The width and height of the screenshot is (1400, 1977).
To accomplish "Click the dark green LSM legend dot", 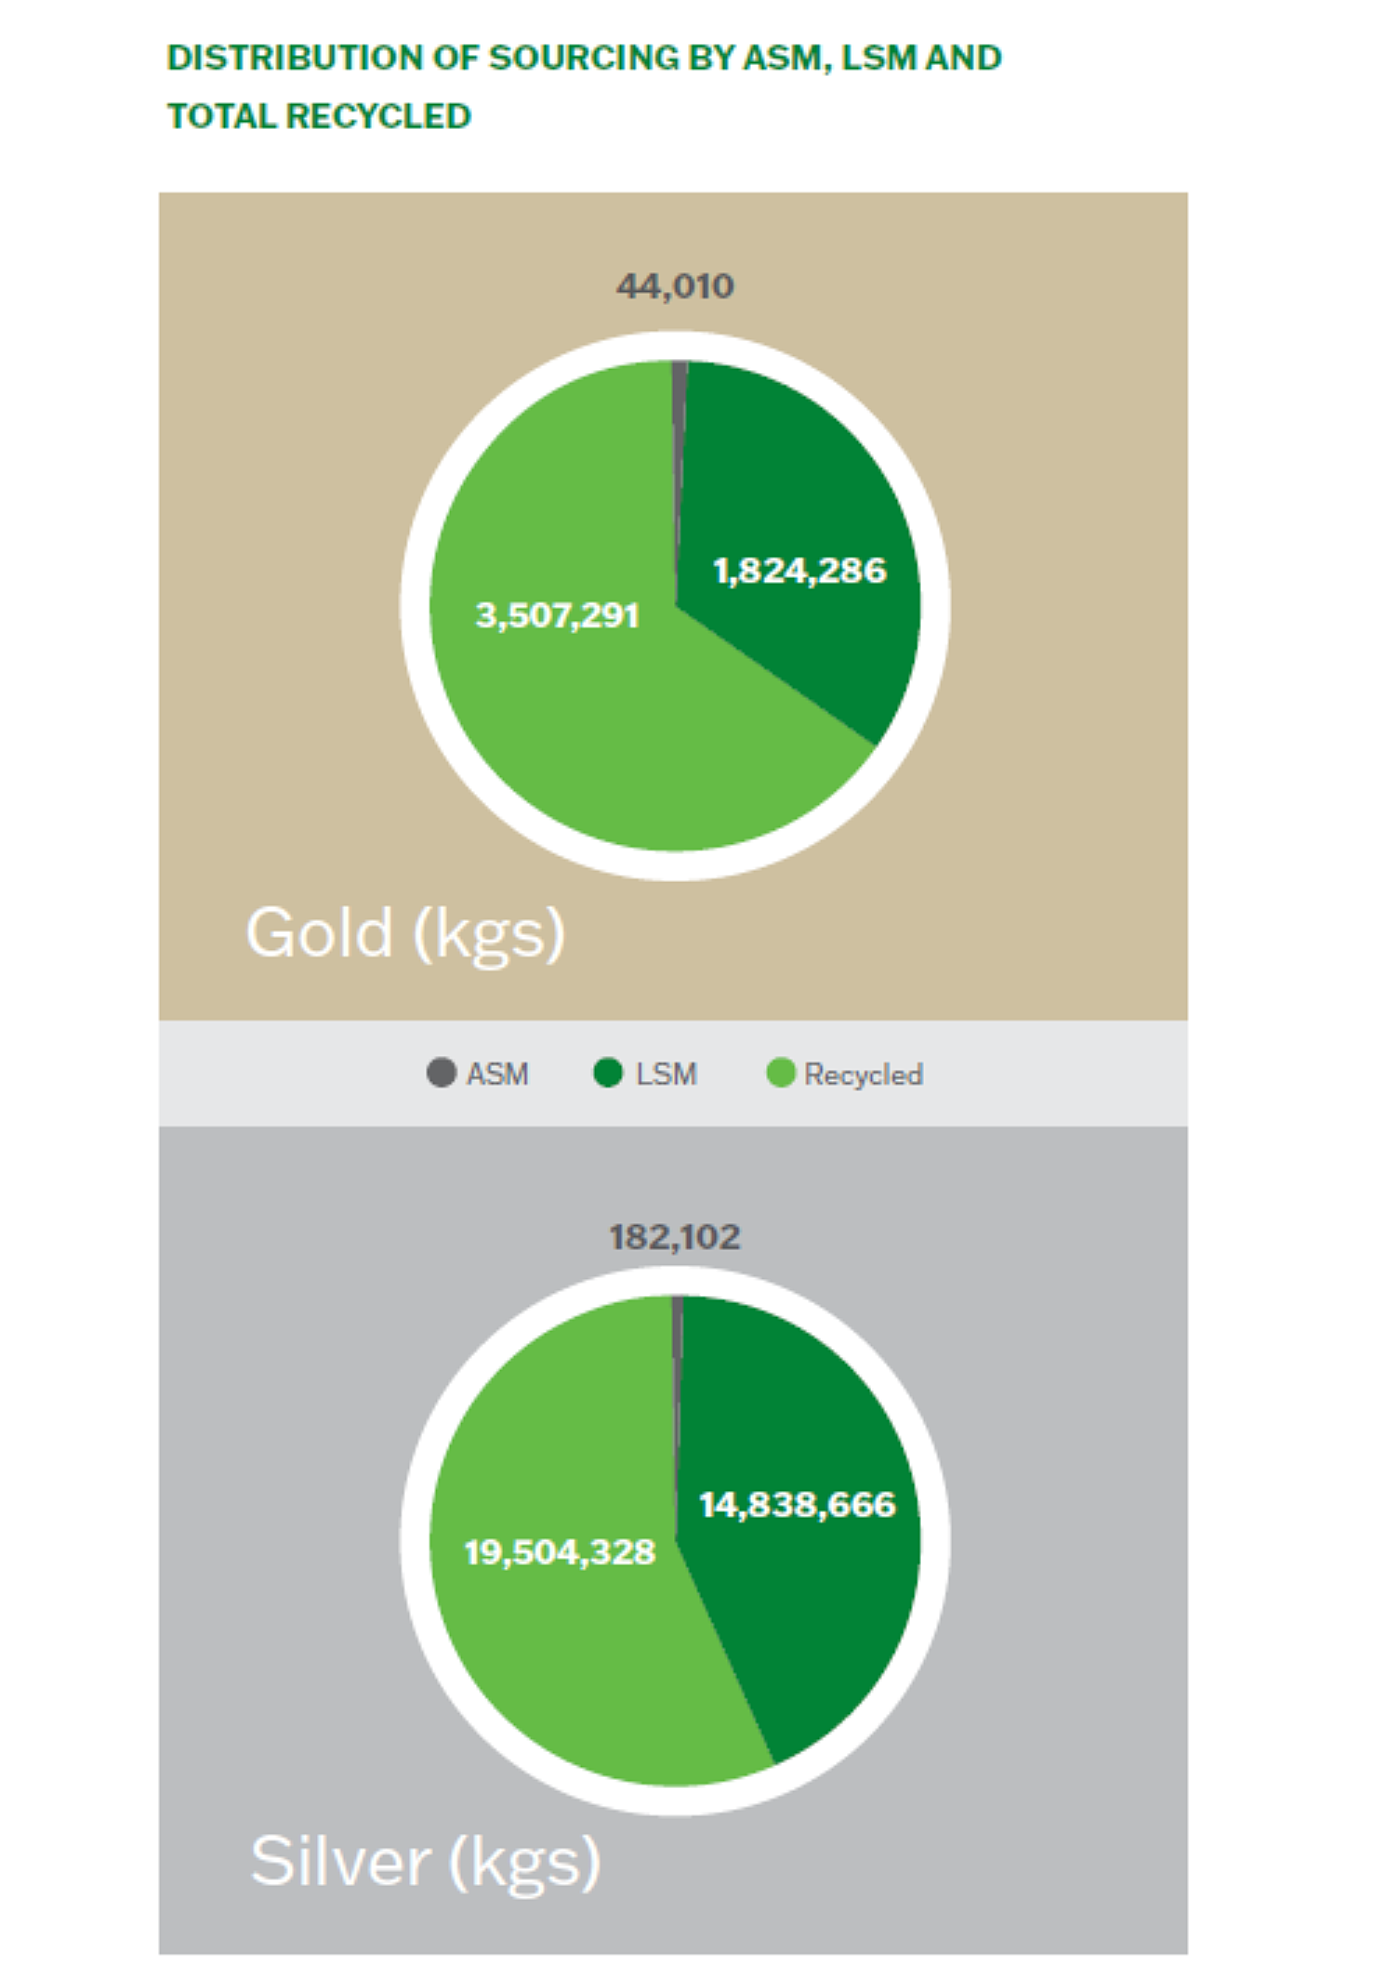I will point(608,1073).
